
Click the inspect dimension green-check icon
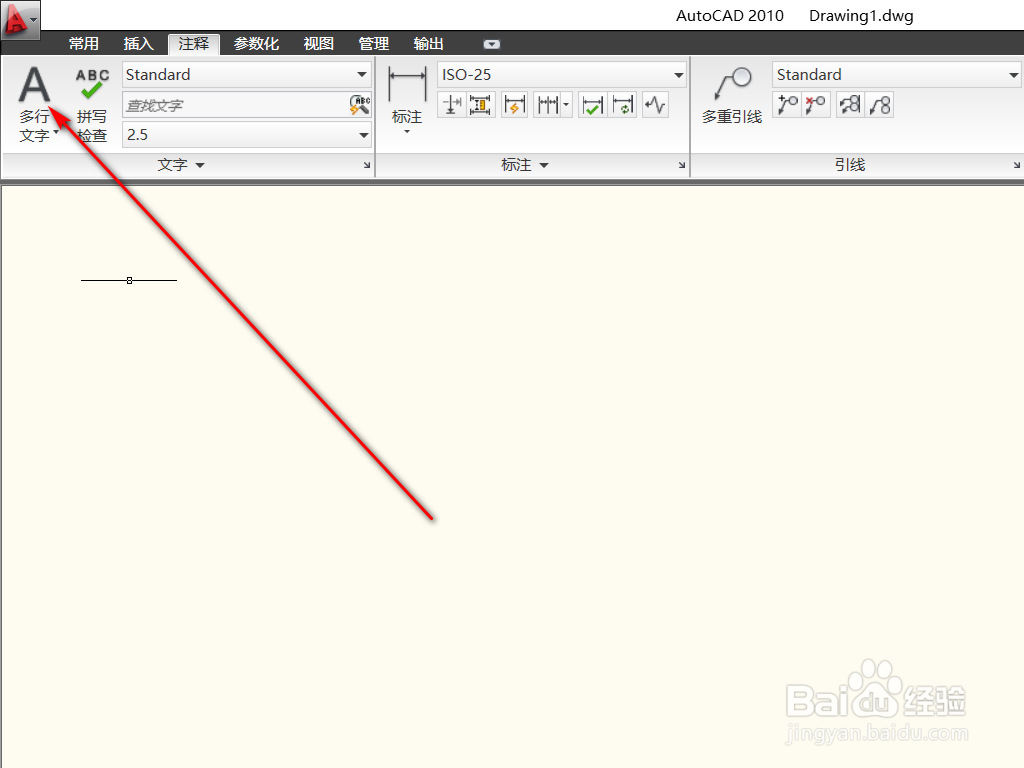[592, 104]
